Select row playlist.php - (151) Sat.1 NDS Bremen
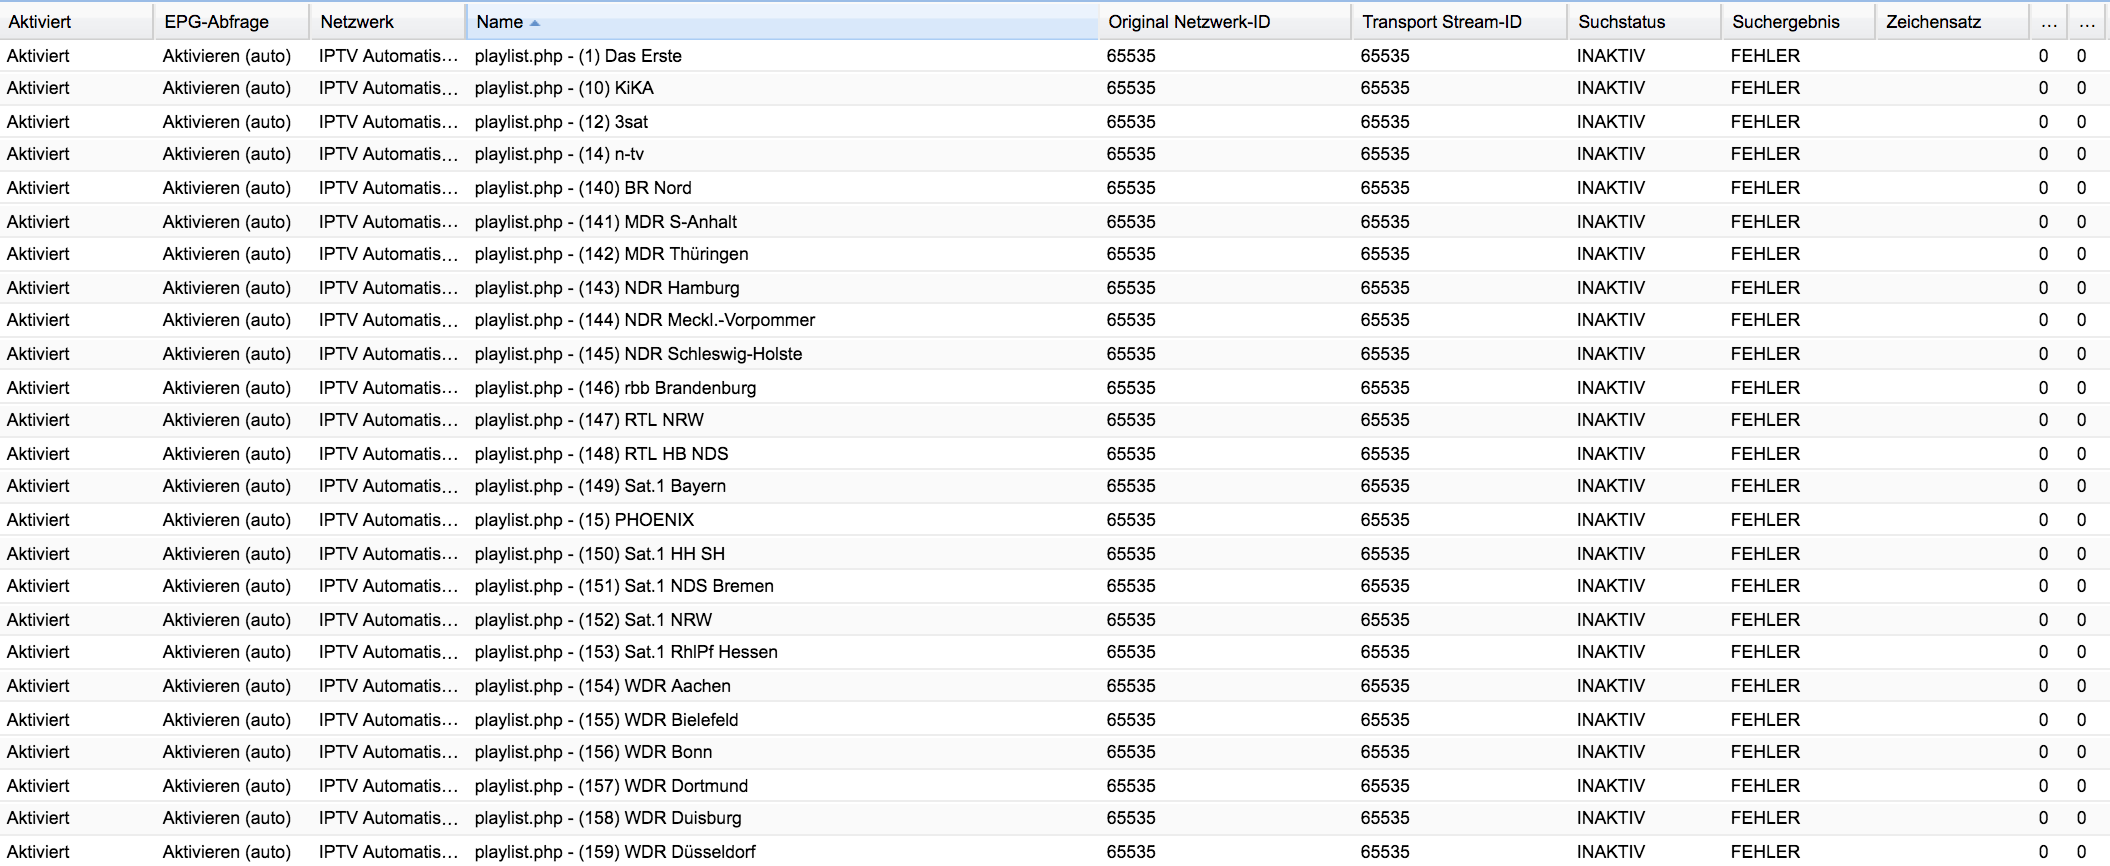The width and height of the screenshot is (2110, 866). point(1055,586)
